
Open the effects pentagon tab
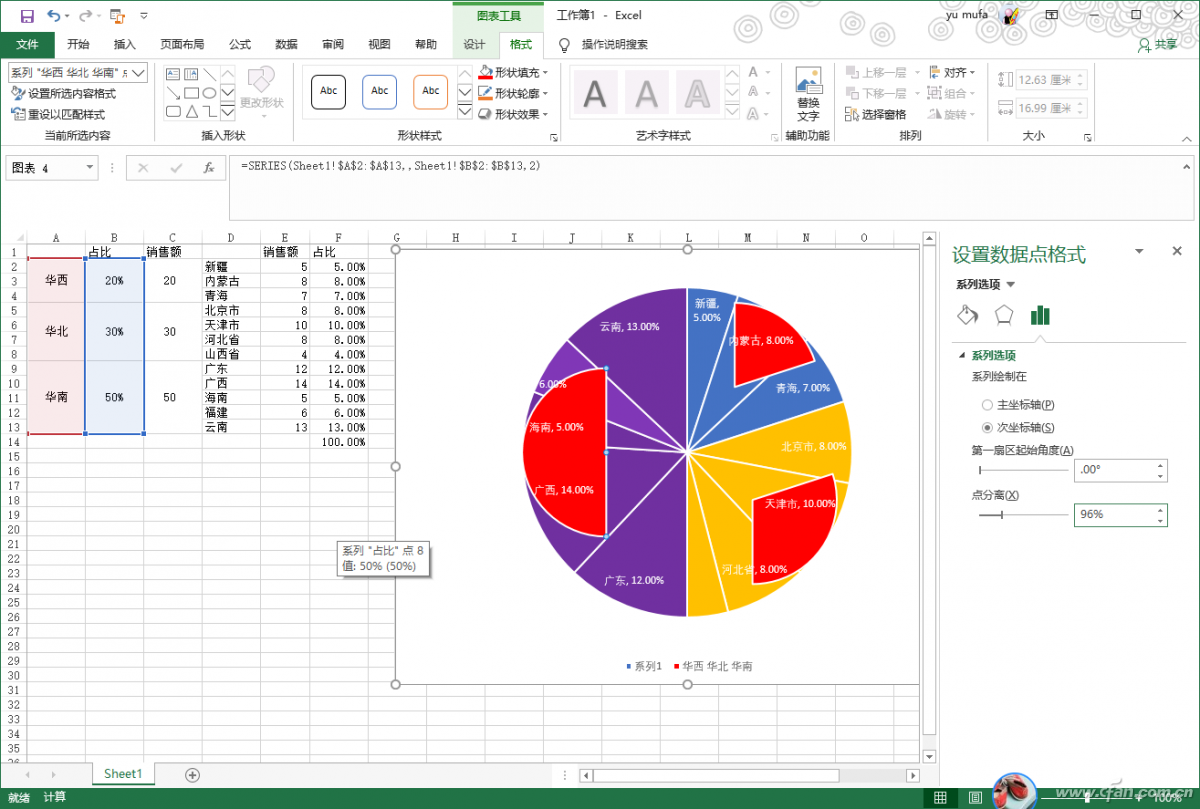click(1004, 315)
